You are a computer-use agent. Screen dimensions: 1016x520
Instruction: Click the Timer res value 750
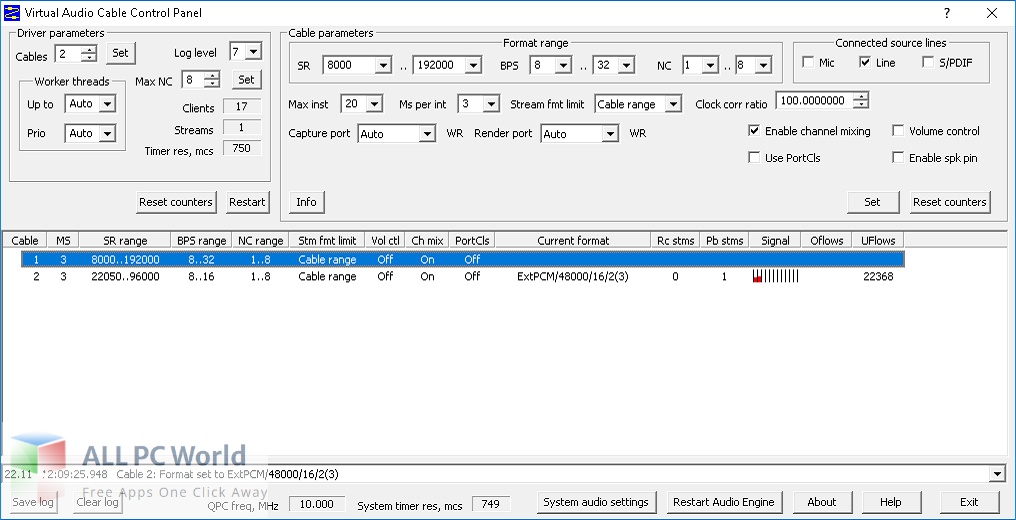coord(242,148)
